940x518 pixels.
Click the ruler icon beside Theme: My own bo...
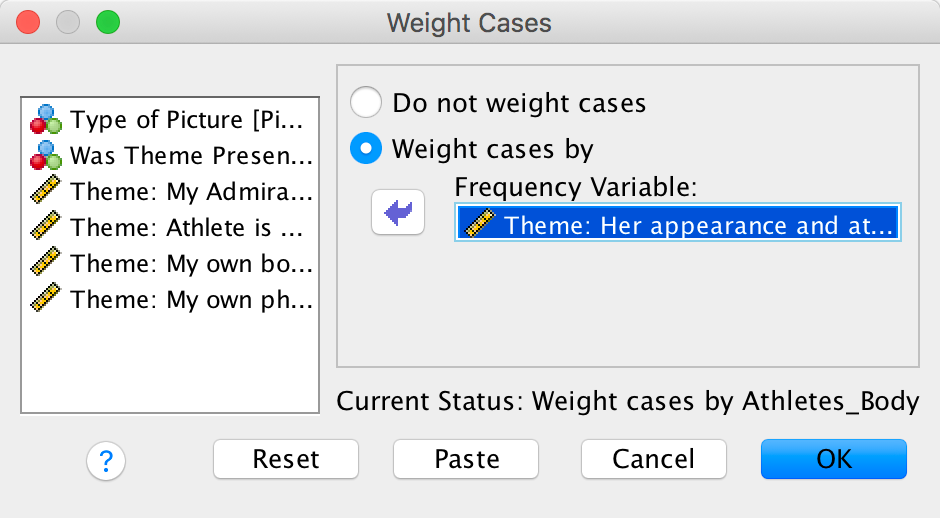[46, 263]
